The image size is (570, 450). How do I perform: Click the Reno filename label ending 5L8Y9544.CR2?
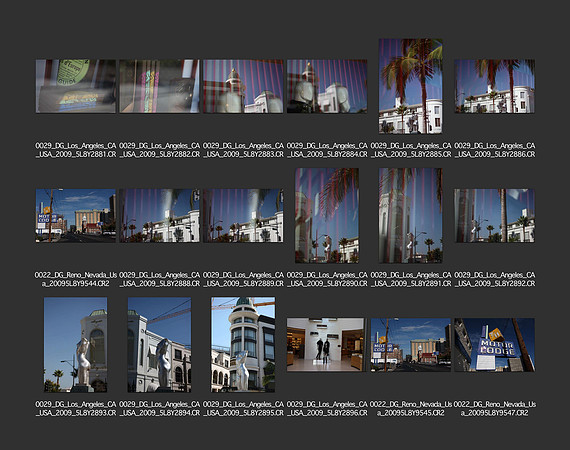point(76,279)
